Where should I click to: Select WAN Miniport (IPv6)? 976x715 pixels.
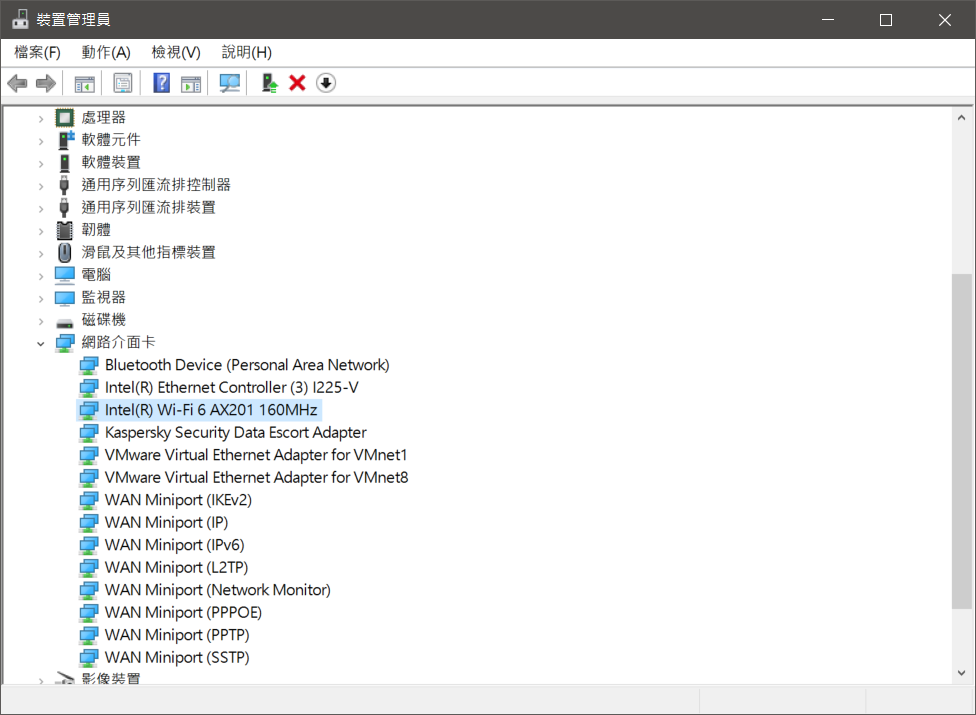point(174,545)
